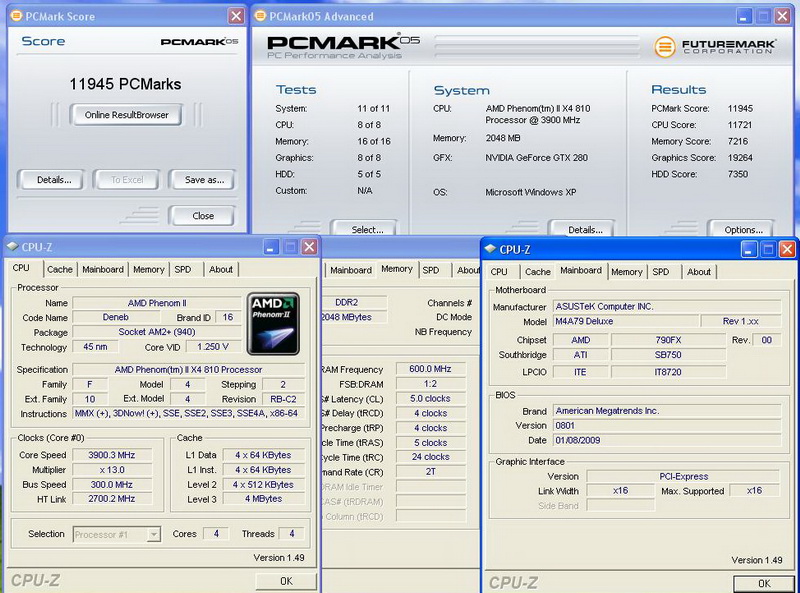This screenshot has width=800, height=593.
Task: Minimize the PCMark05 Advanced window
Action: 744,16
